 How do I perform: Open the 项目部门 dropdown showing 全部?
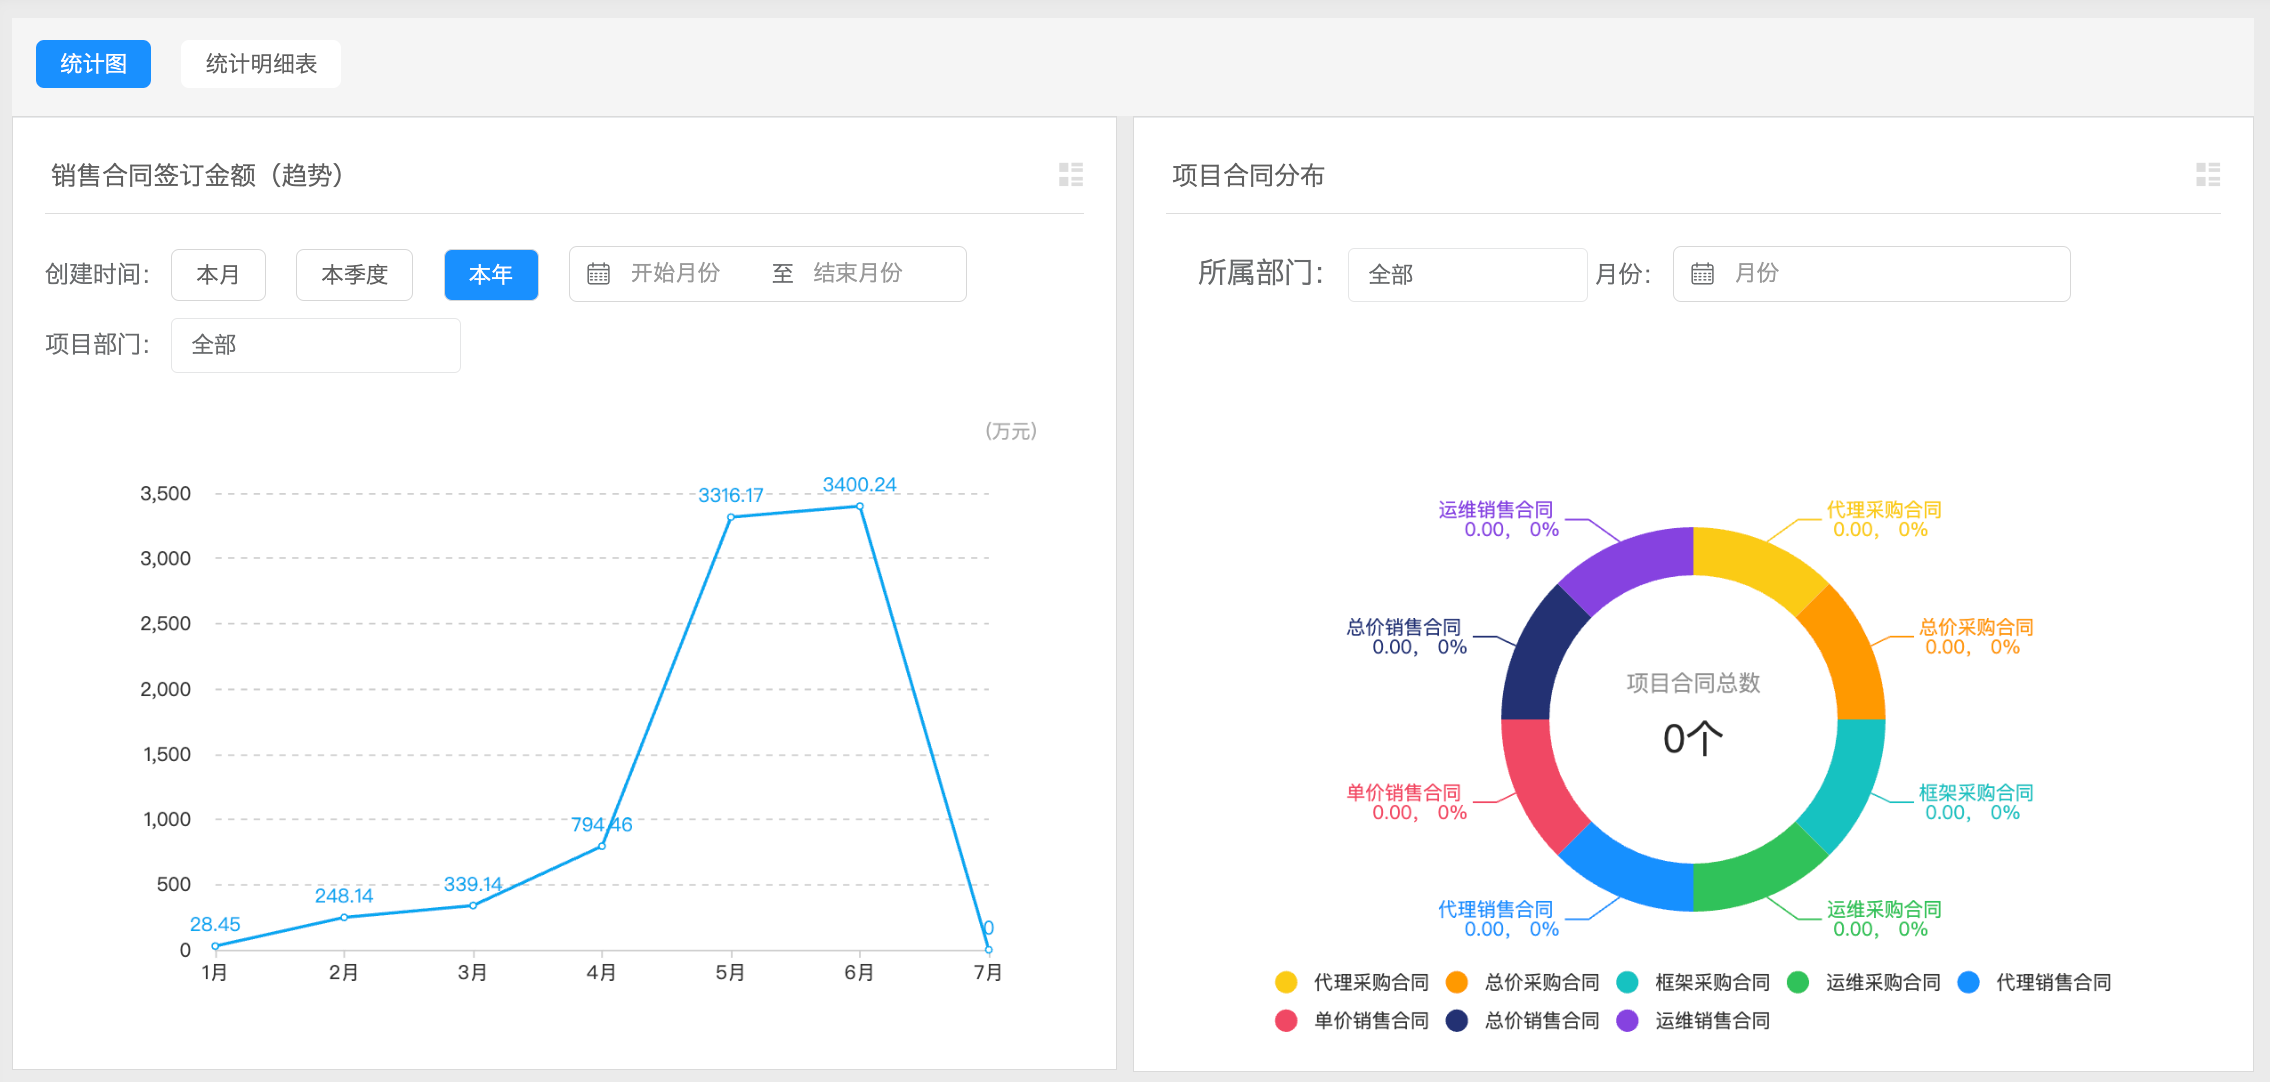click(316, 345)
